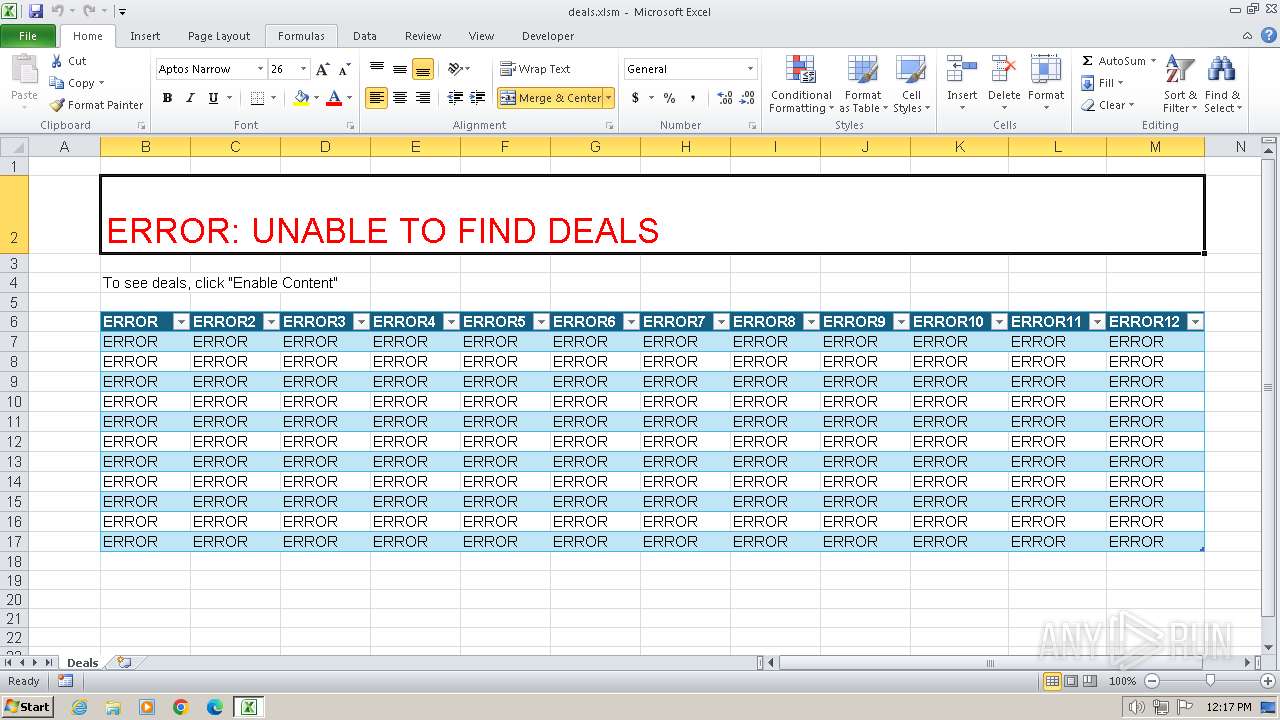Click the Insert cells icon

962,69
